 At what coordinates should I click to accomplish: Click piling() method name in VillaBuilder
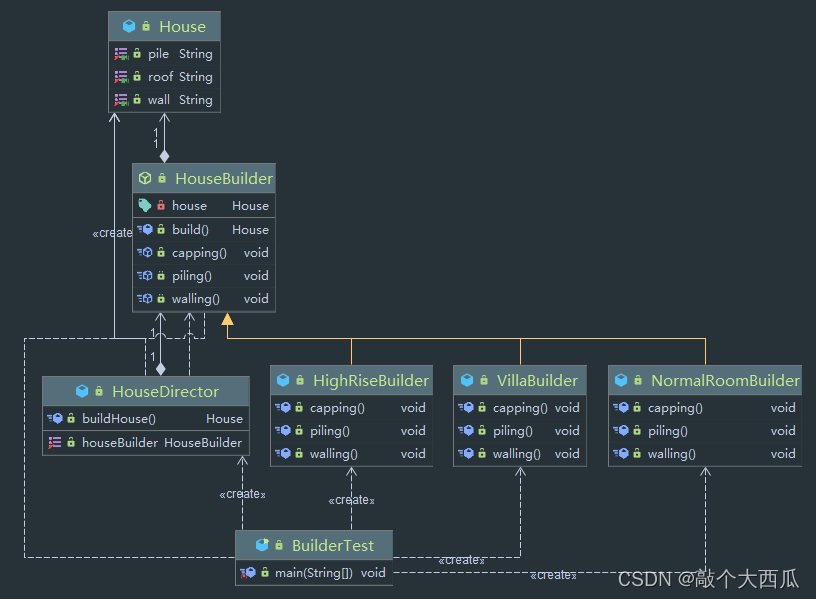coord(513,431)
